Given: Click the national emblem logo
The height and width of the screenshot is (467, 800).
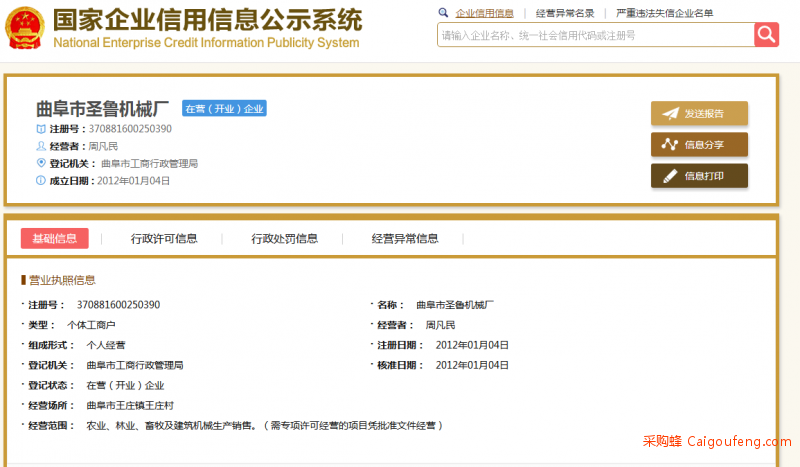Looking at the screenshot, I should (x=24, y=29).
